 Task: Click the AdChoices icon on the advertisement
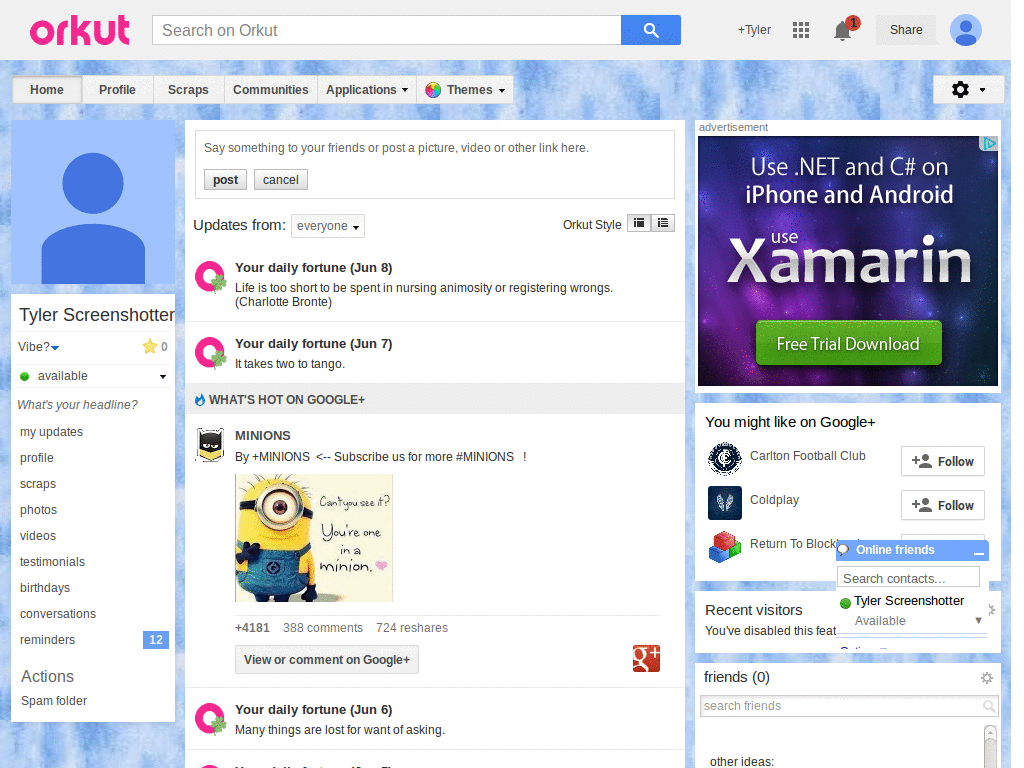pyautogui.click(x=989, y=143)
